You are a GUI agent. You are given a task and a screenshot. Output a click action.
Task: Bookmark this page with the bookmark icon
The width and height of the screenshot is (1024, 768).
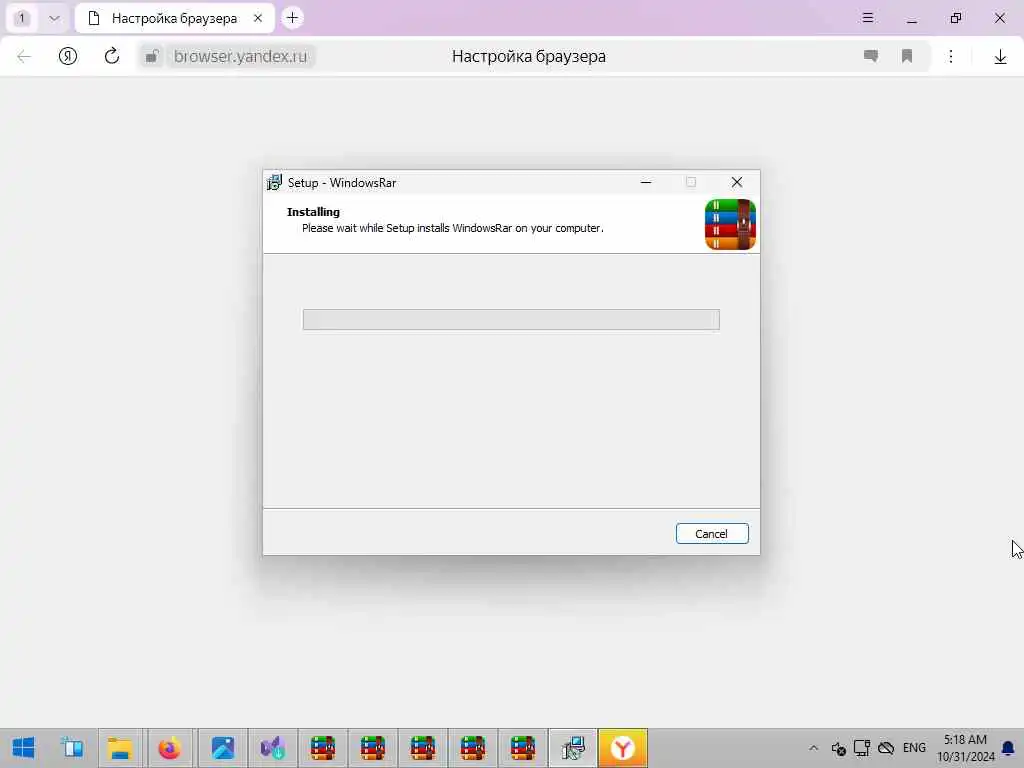(907, 56)
